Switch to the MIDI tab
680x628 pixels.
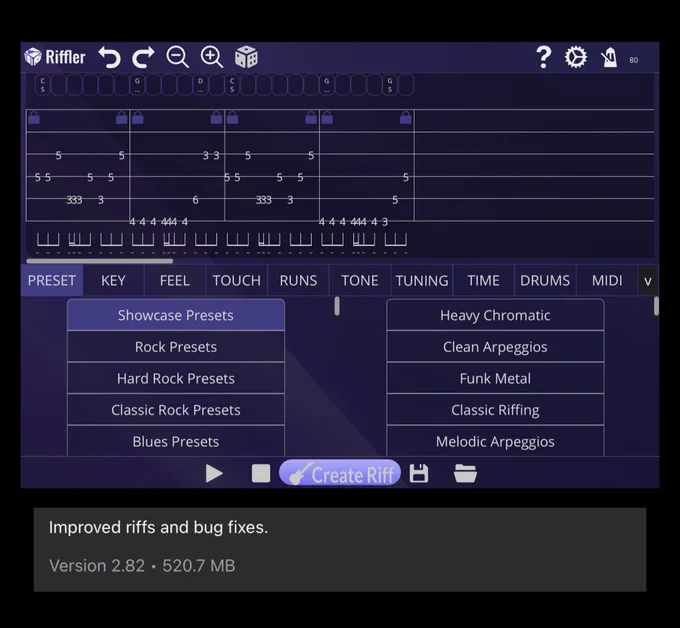607,281
